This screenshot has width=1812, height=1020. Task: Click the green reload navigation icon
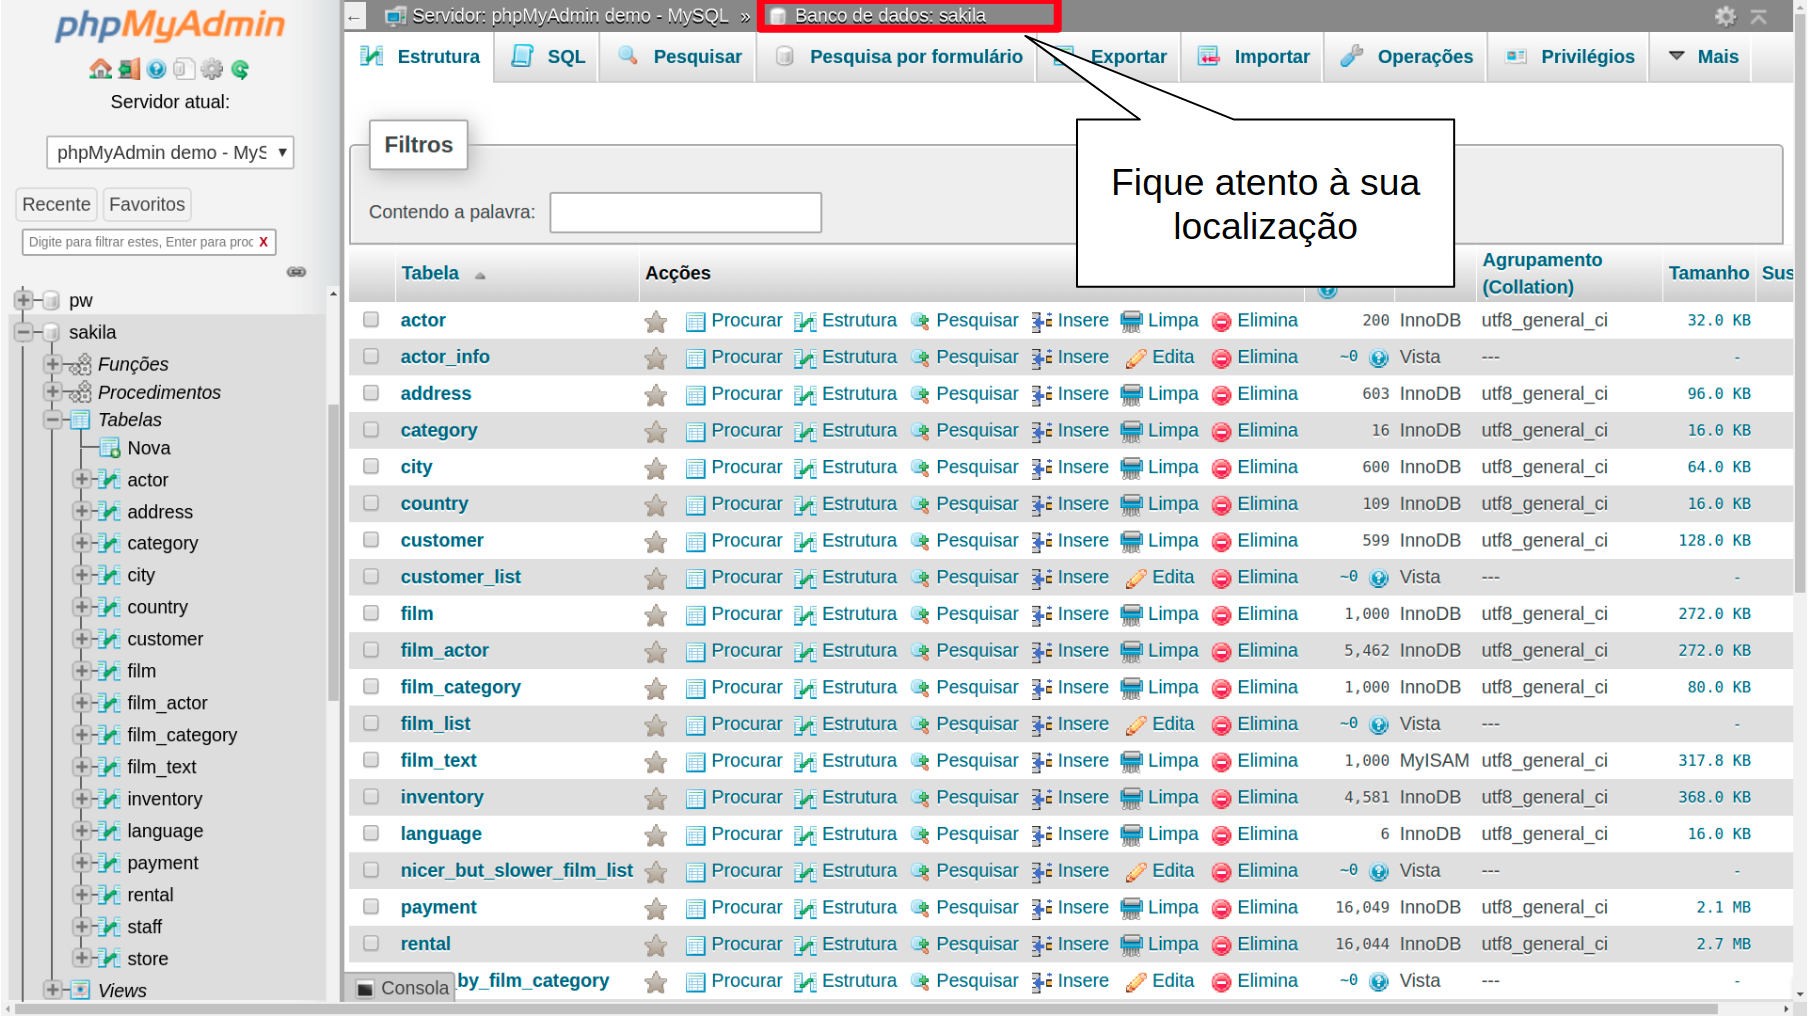pyautogui.click(x=240, y=69)
